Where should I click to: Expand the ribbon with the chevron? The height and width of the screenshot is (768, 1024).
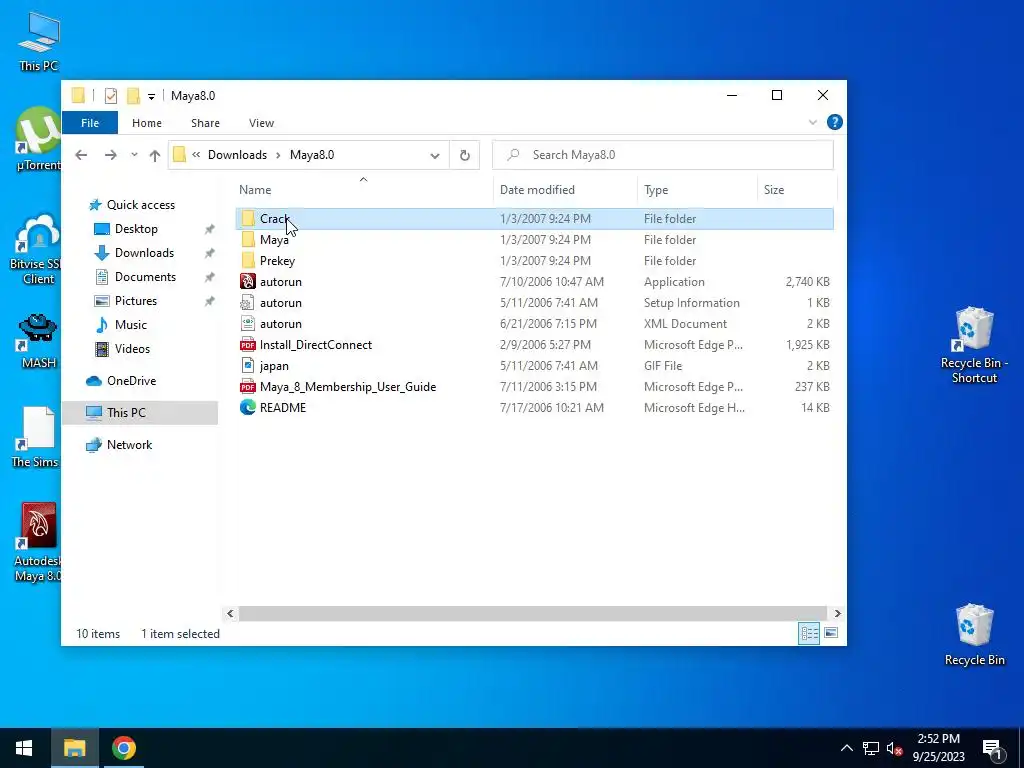point(812,122)
